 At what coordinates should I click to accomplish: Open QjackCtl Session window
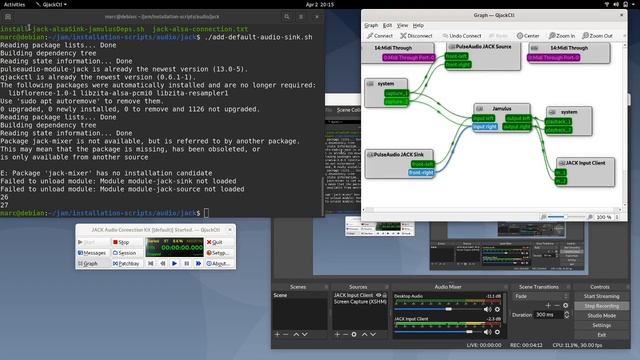(127, 253)
